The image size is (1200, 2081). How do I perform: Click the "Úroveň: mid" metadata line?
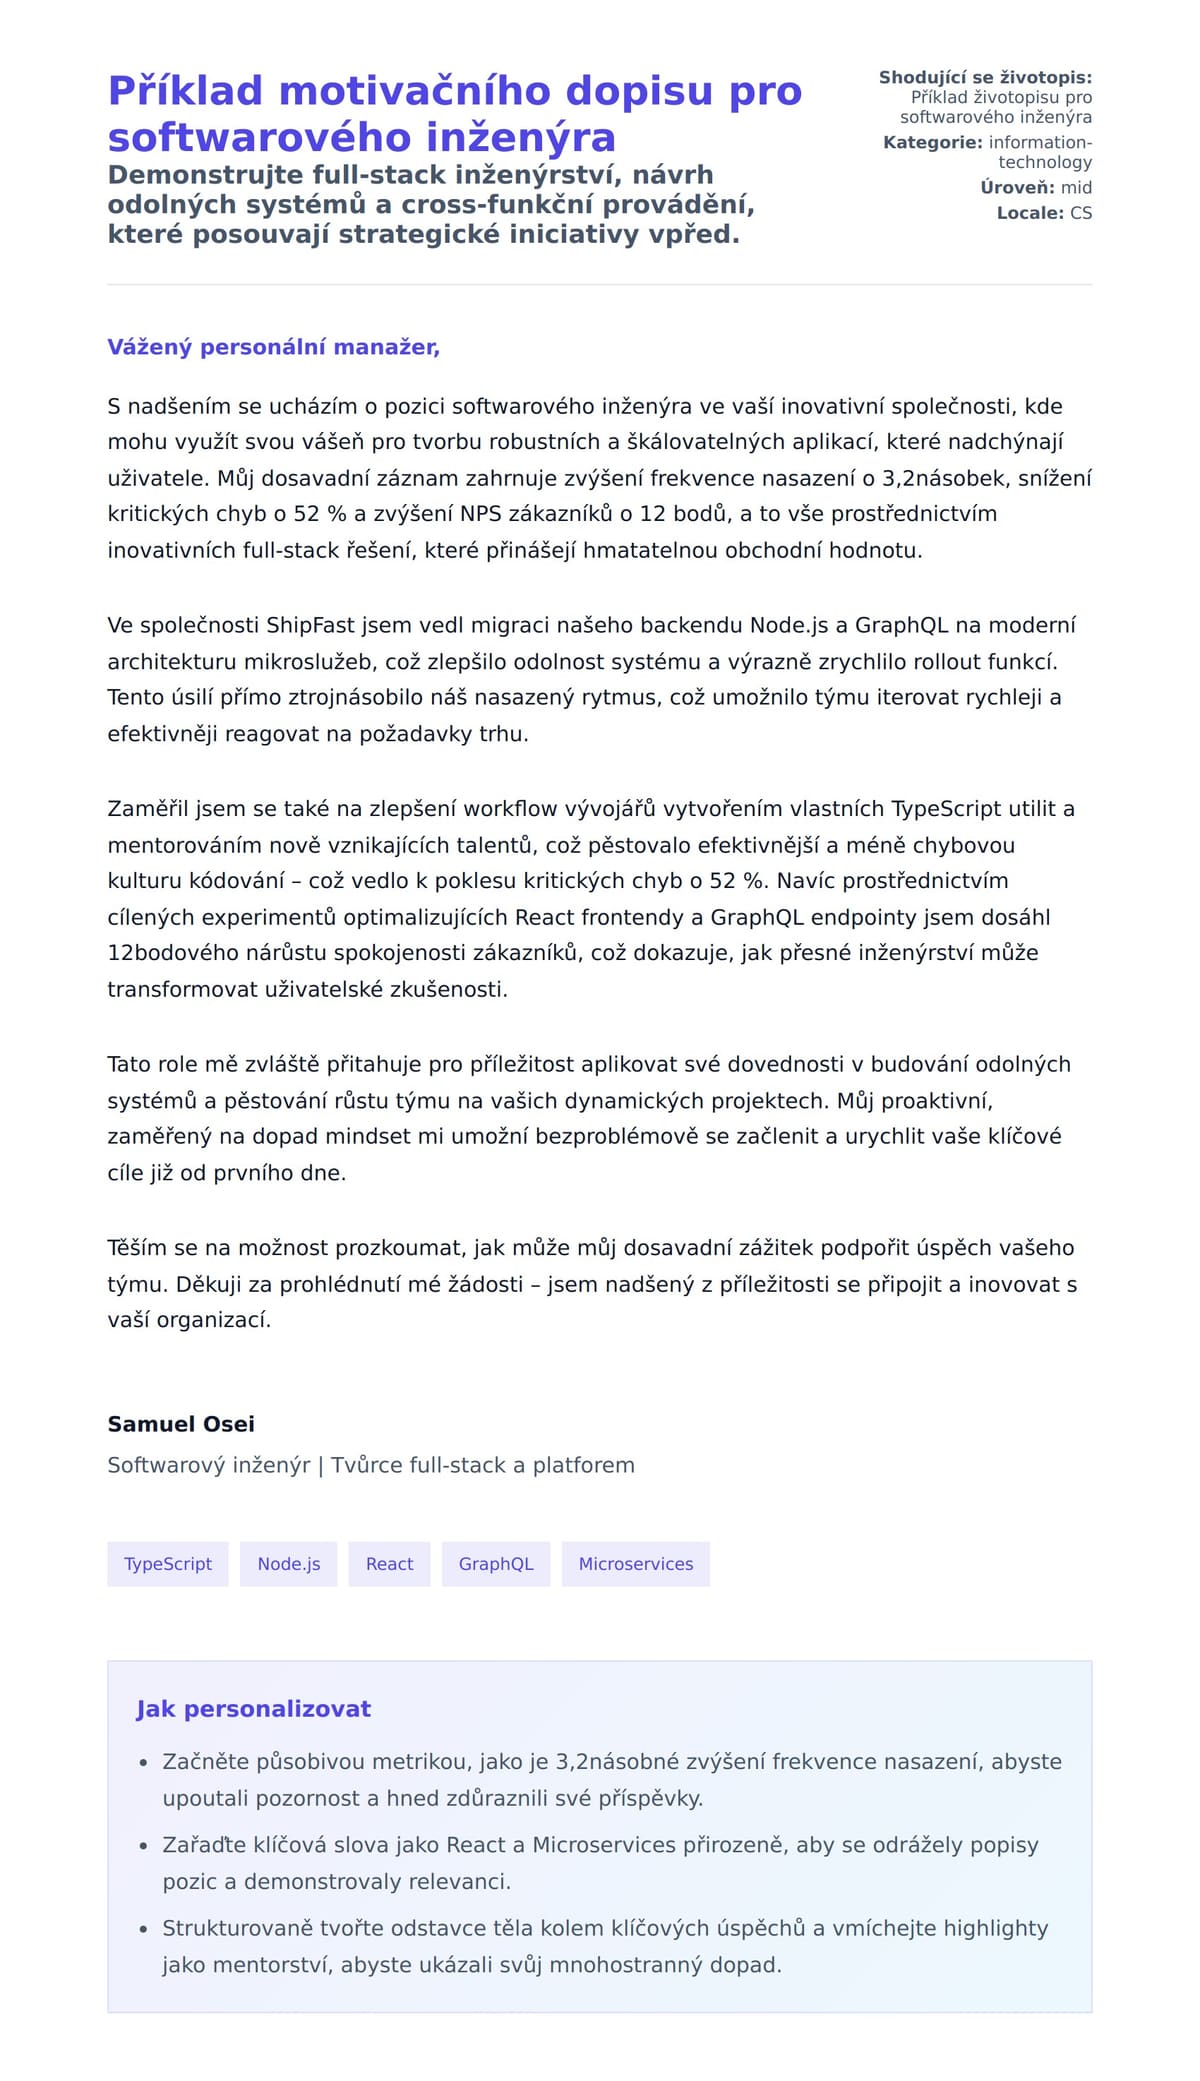pos(1036,188)
